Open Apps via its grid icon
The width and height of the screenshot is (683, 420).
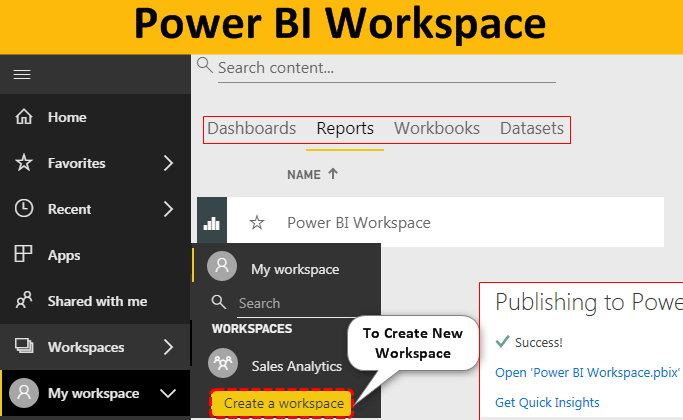[24, 255]
